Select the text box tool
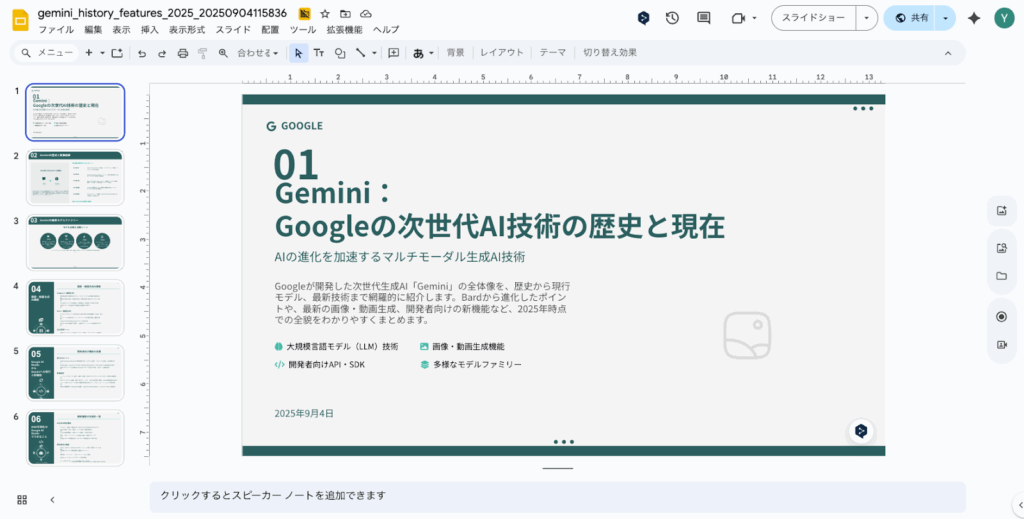 pos(319,53)
